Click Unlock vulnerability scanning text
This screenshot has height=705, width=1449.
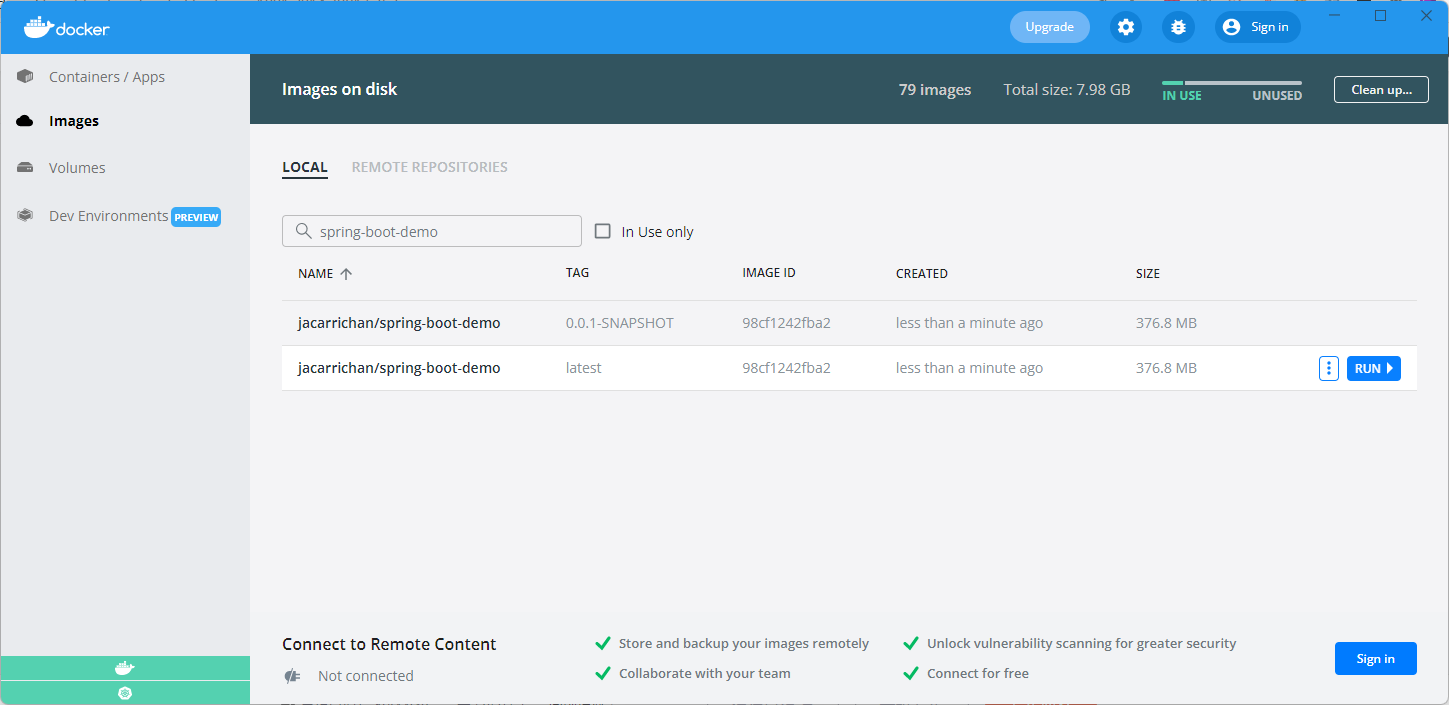1081,643
